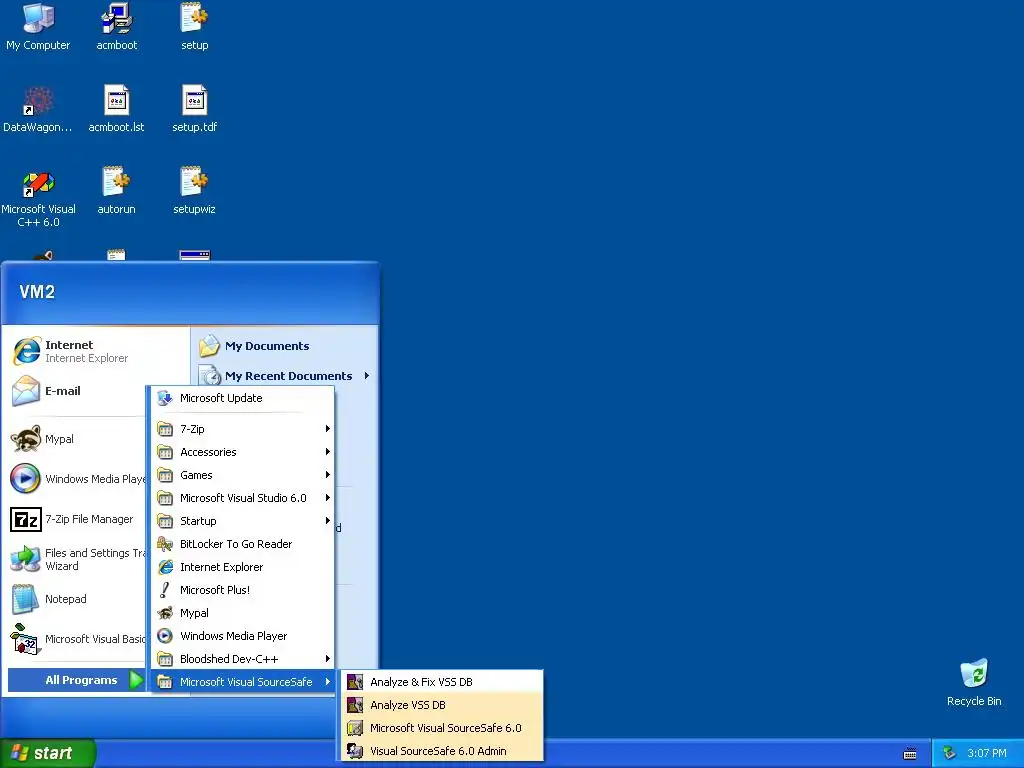This screenshot has width=1024, height=768.
Task: Open the acmboot desktop icon
Action: (x=116, y=26)
